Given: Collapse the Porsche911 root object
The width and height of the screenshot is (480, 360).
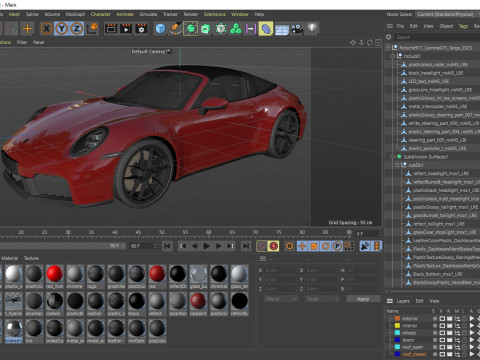Looking at the screenshot, I should (x=388, y=48).
